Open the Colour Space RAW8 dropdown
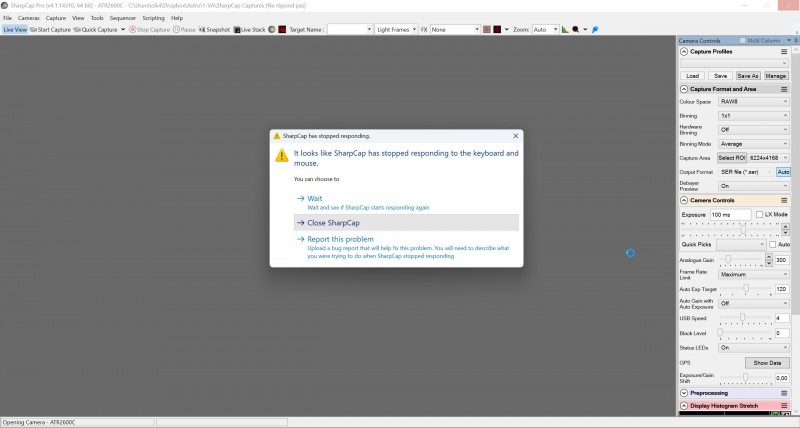800x428 pixels. (754, 102)
